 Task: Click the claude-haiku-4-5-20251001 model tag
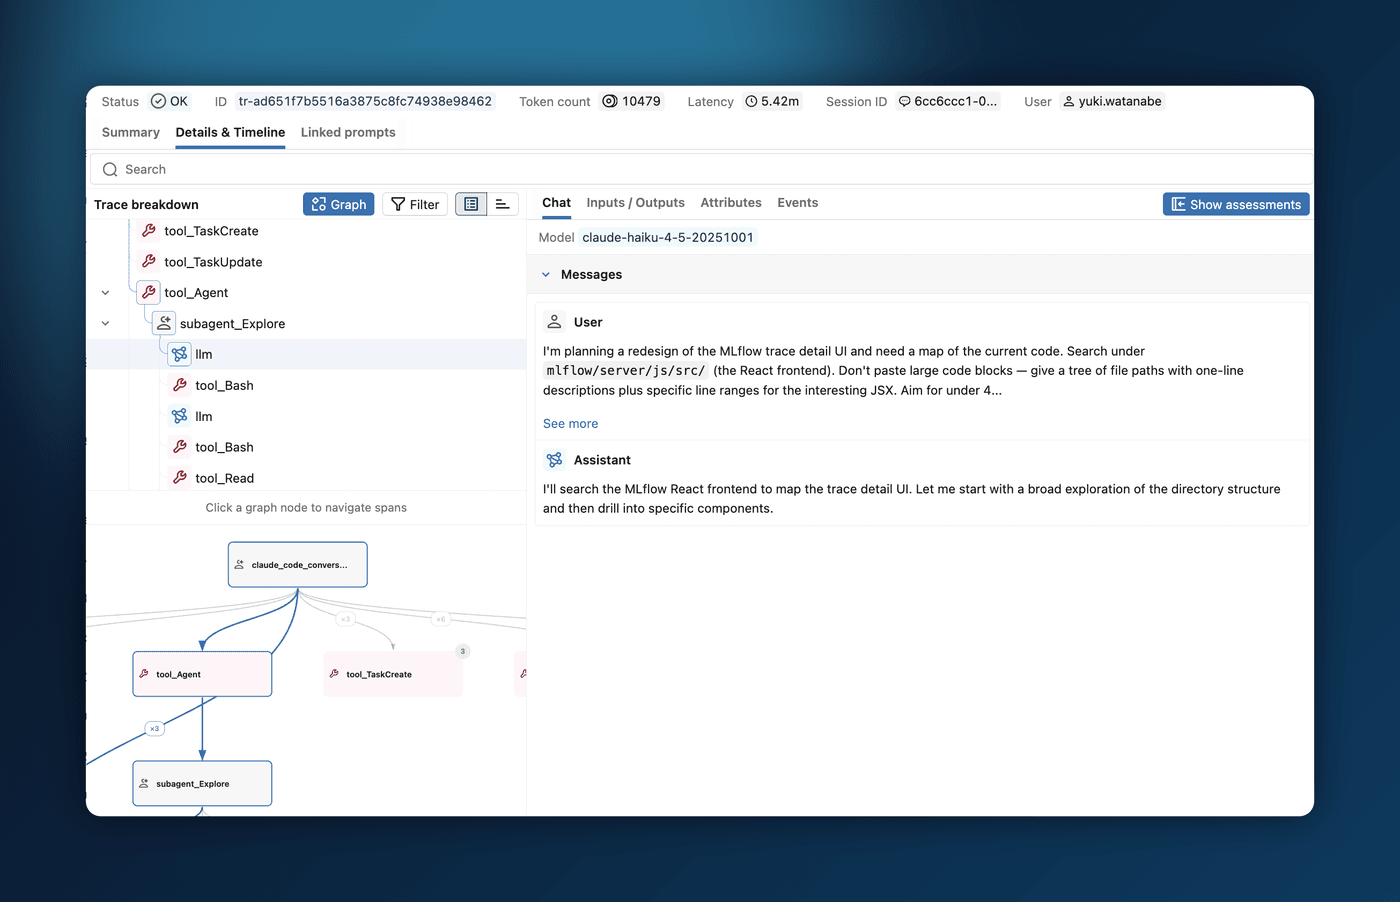[668, 237]
